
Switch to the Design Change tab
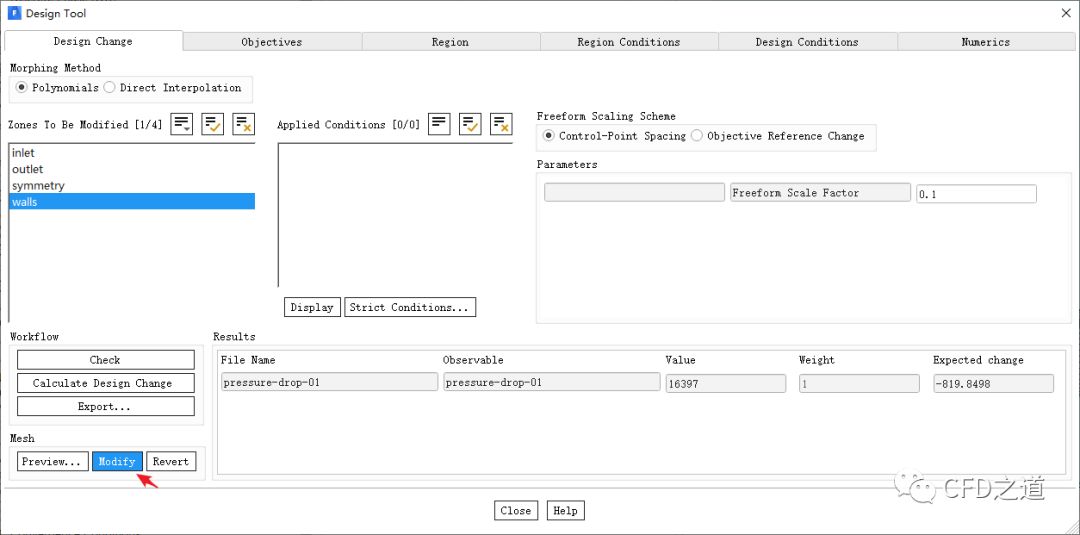point(93,41)
